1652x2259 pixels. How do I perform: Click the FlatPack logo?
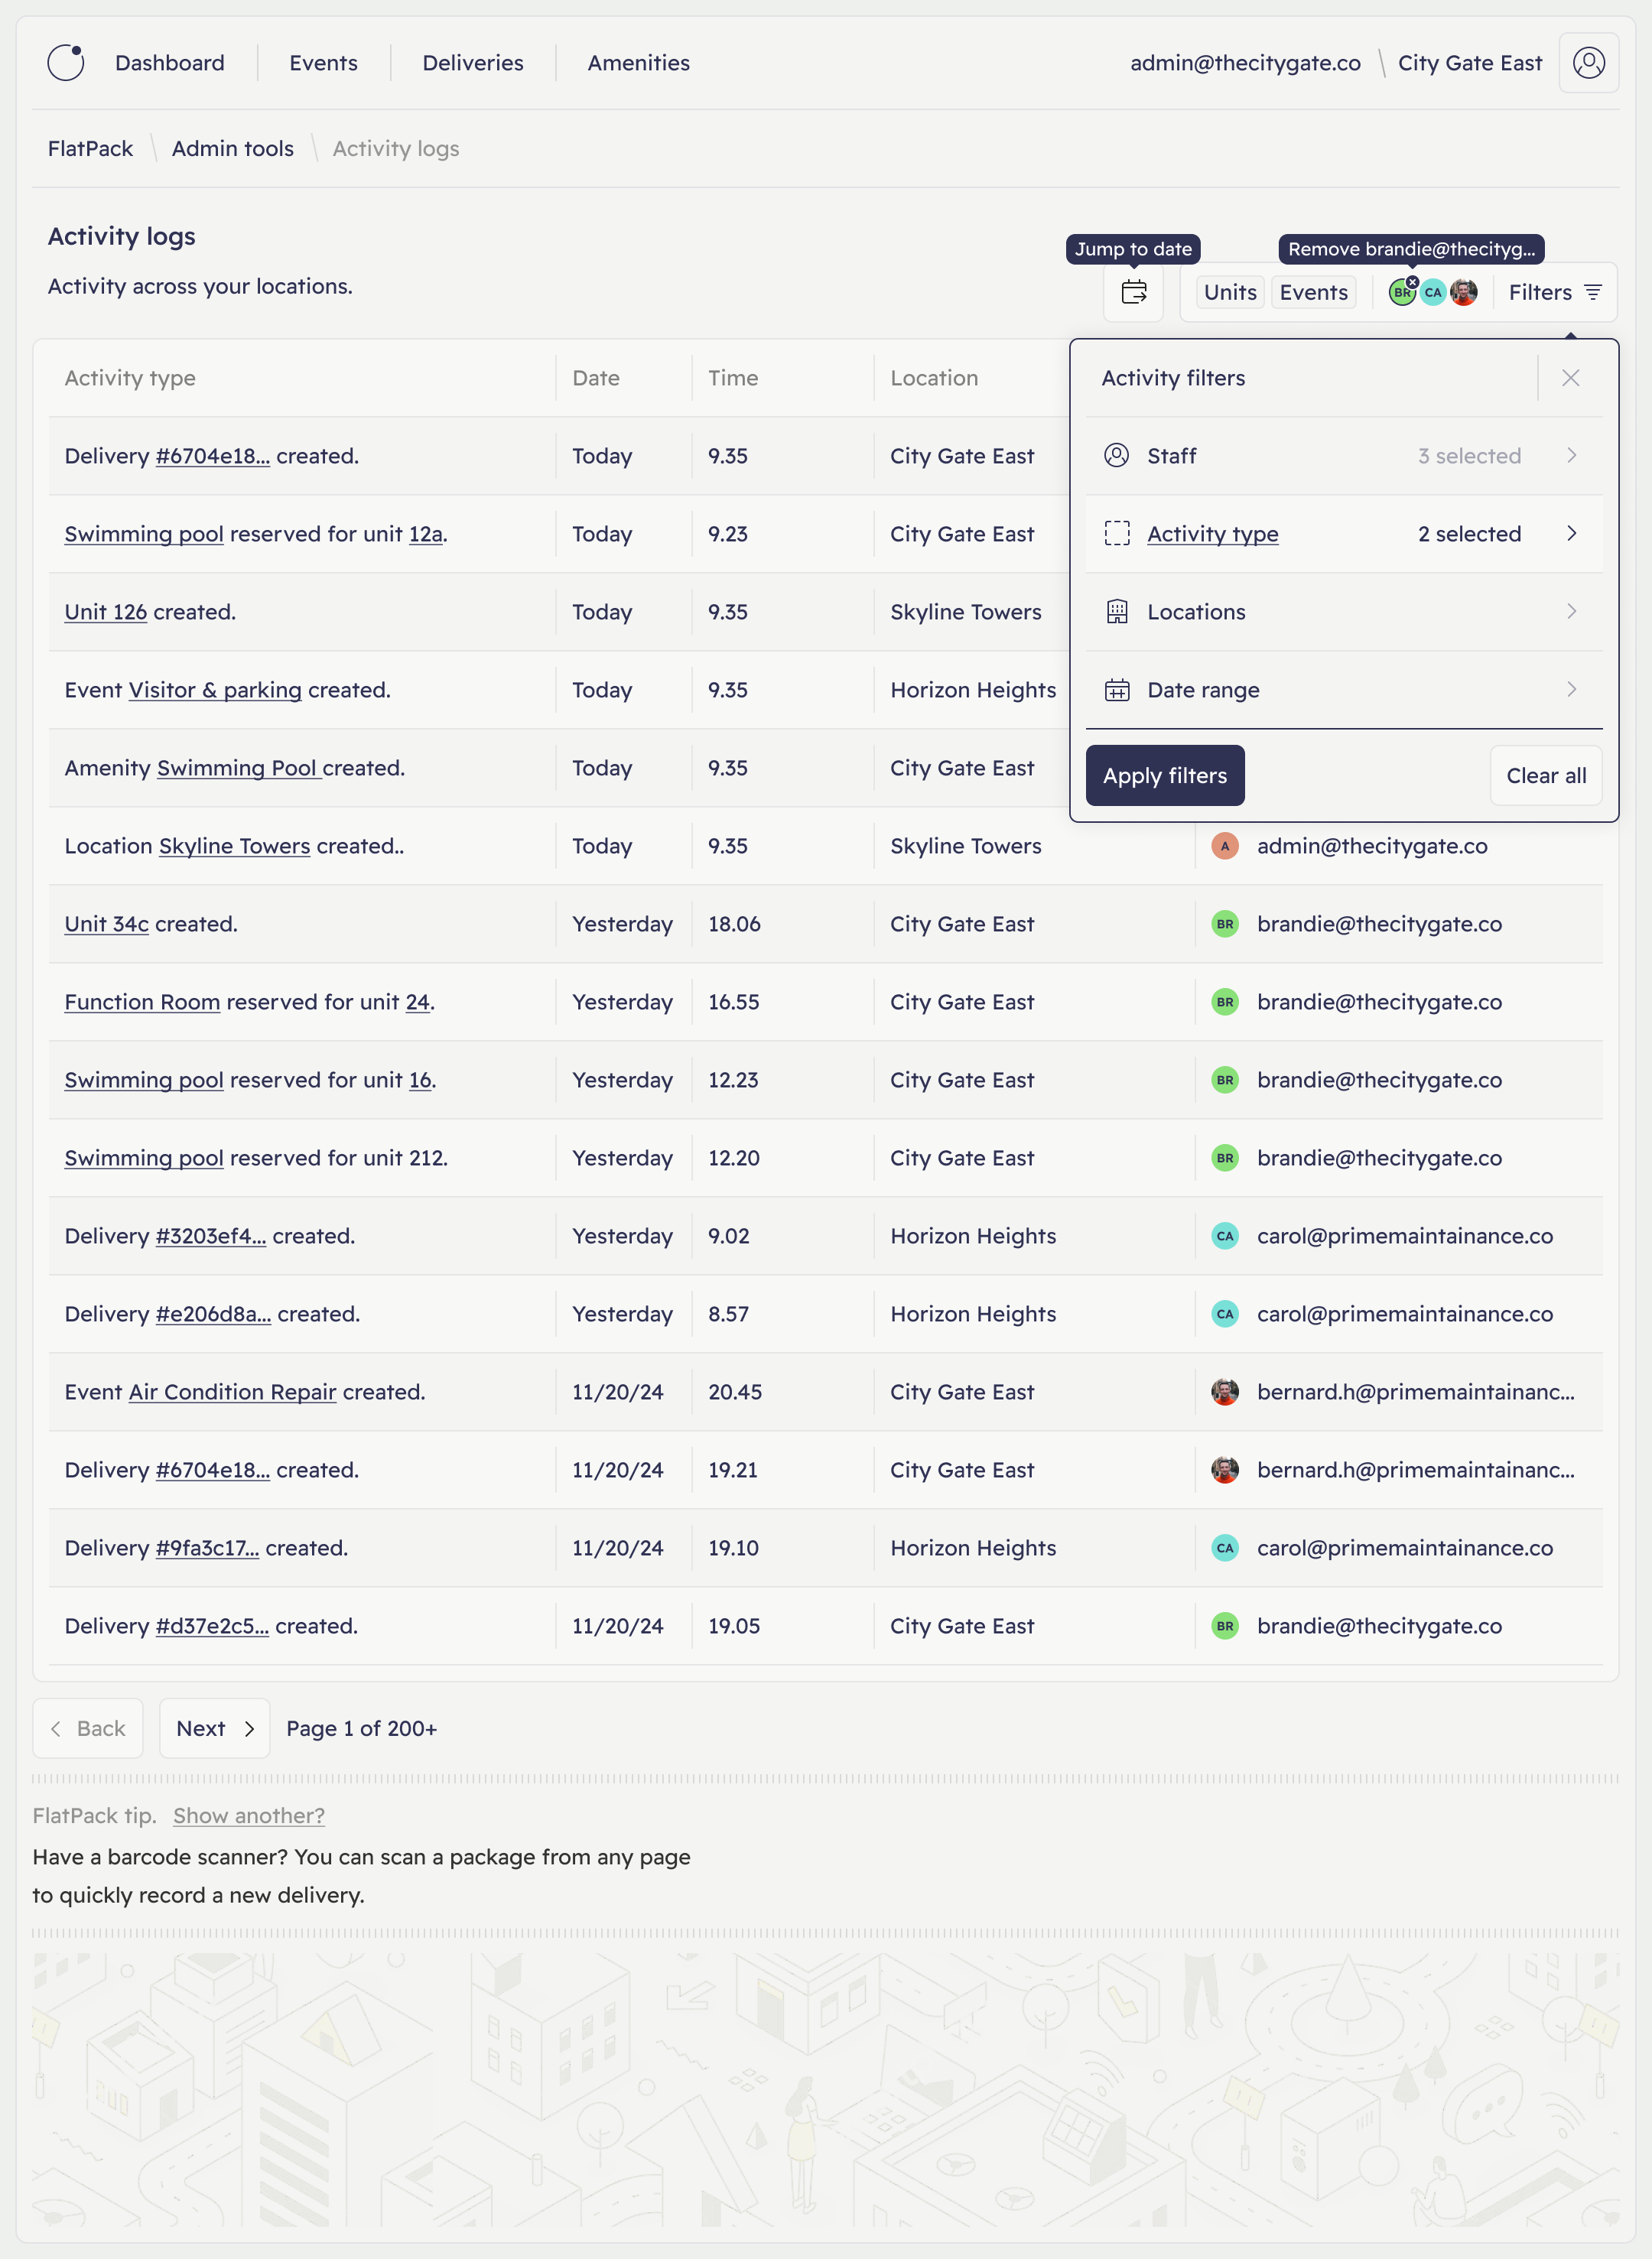click(66, 62)
